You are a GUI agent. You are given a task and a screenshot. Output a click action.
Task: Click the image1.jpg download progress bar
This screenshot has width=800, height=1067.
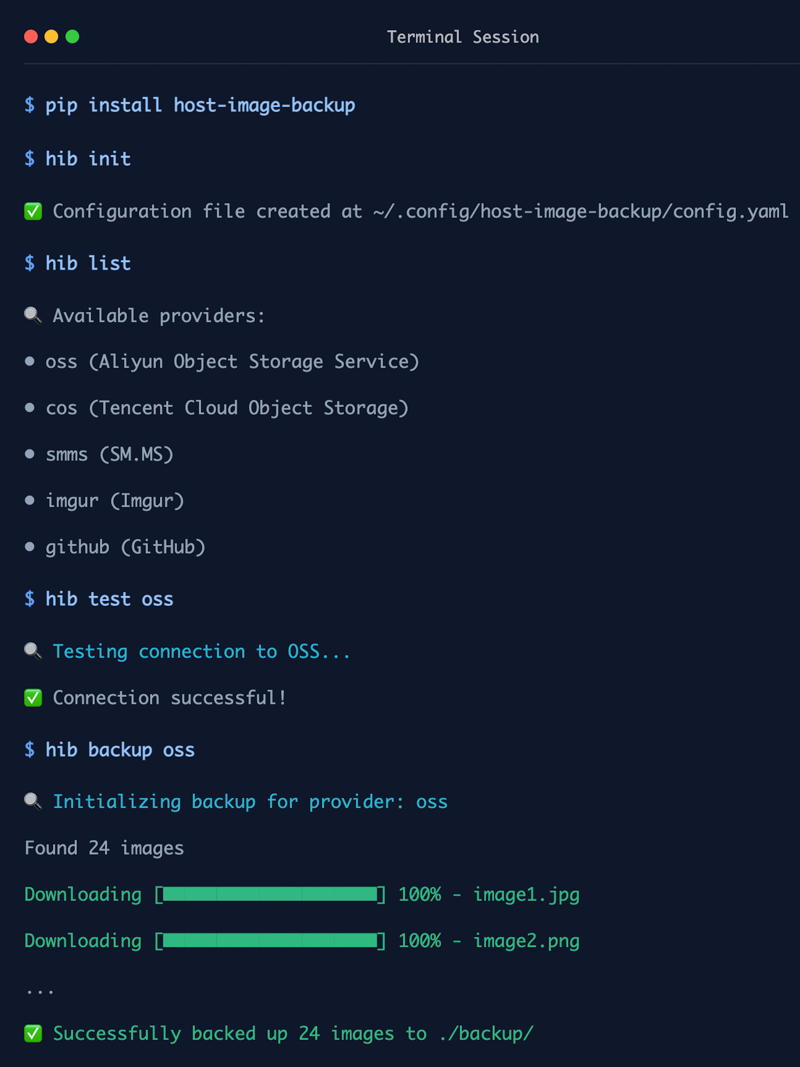tap(270, 894)
